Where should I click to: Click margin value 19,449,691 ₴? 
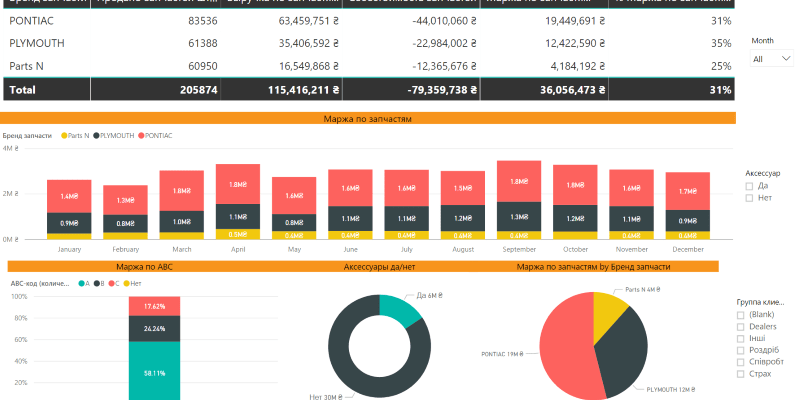(575, 21)
